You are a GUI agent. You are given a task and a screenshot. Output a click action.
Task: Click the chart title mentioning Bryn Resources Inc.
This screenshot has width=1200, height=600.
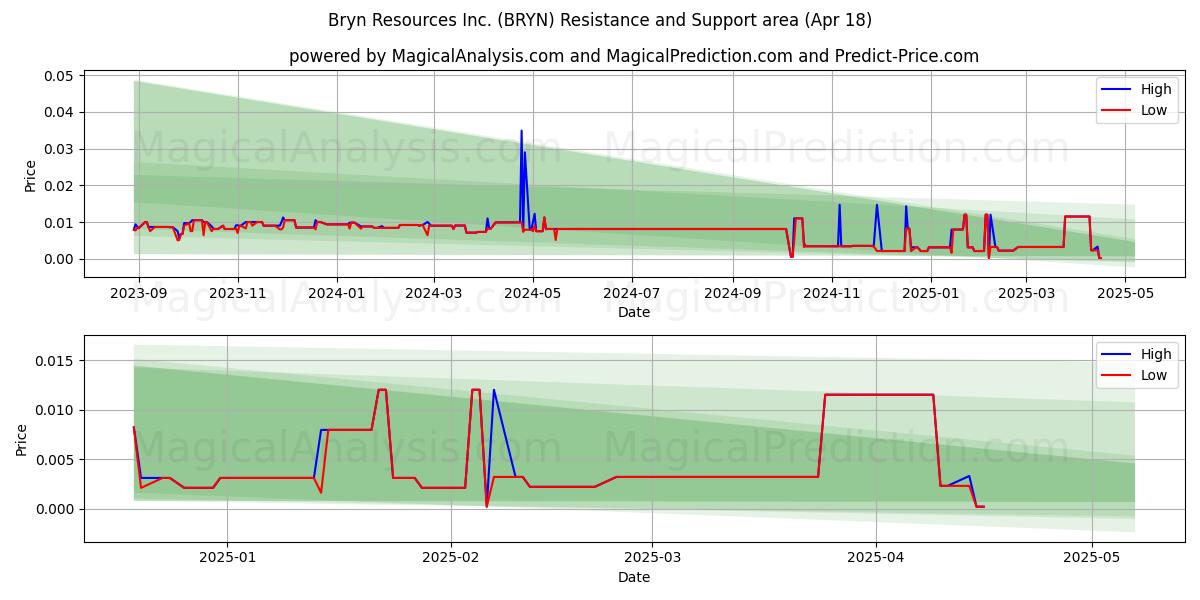(x=600, y=20)
